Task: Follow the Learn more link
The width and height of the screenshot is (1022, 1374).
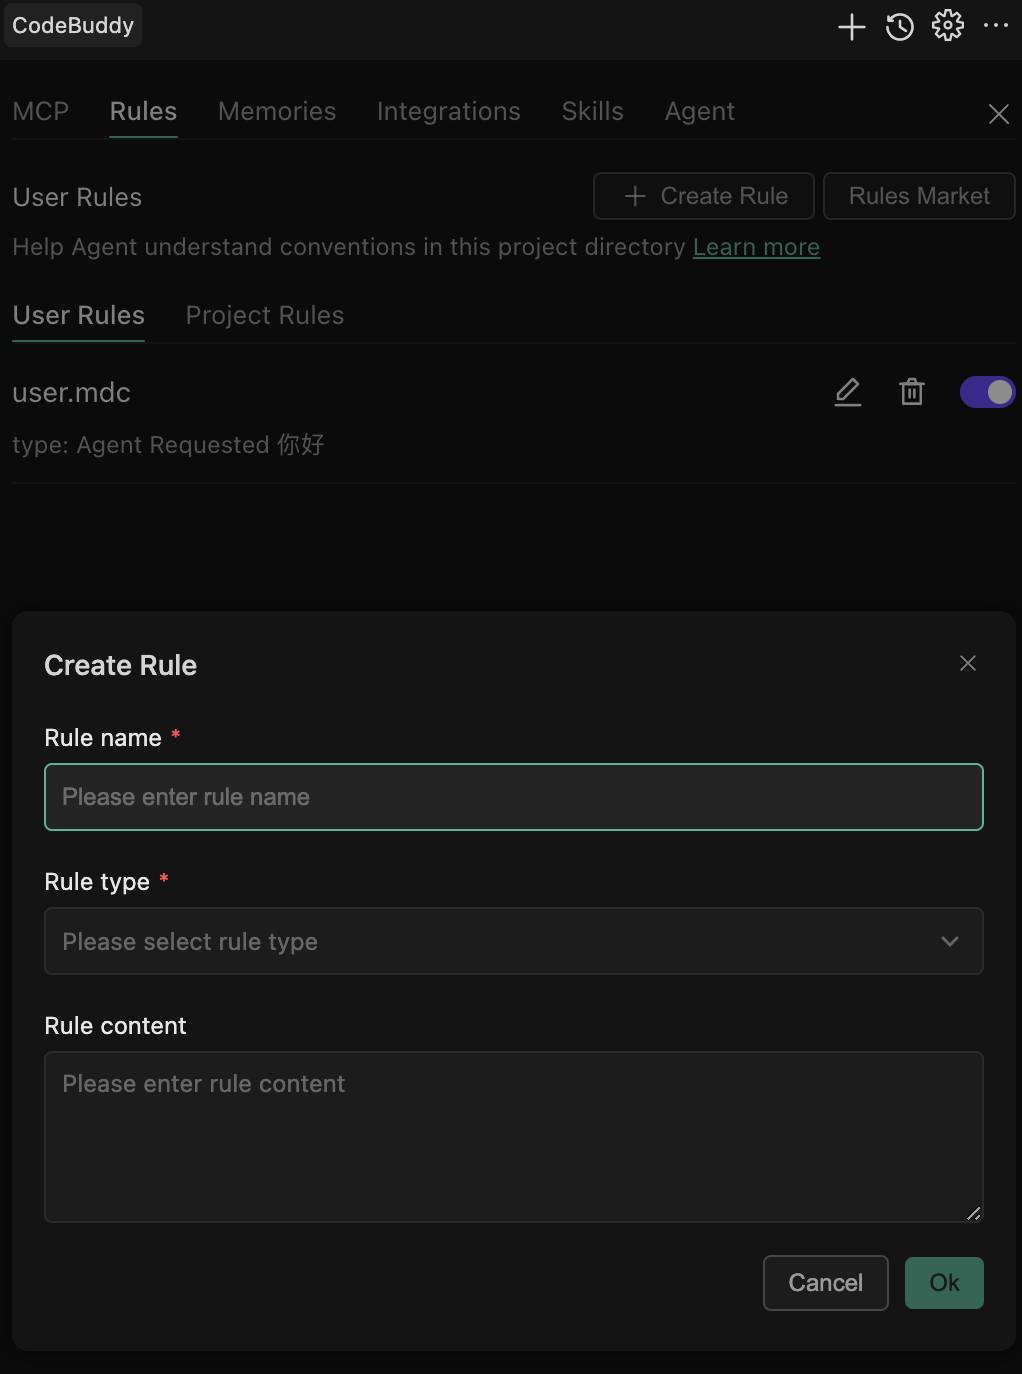Action: click(x=756, y=247)
